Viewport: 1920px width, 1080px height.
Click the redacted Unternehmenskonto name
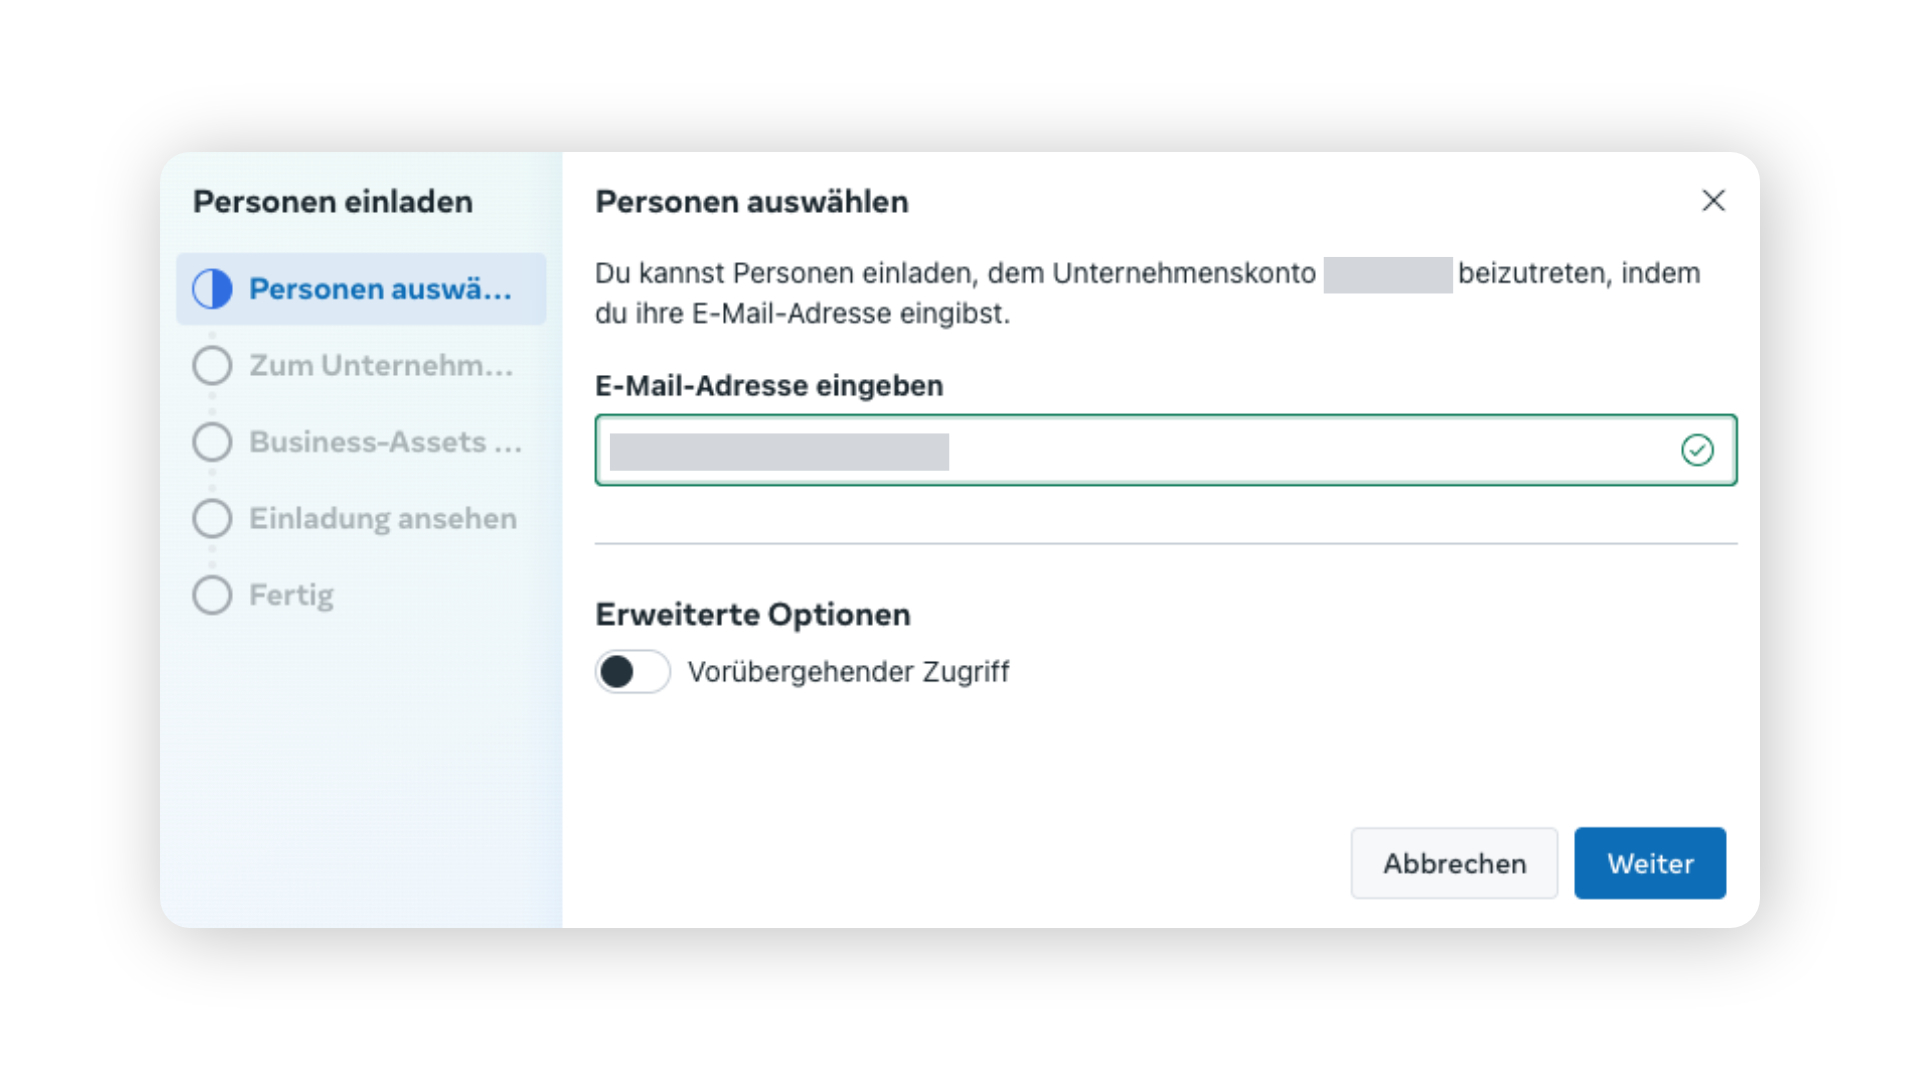point(1388,275)
